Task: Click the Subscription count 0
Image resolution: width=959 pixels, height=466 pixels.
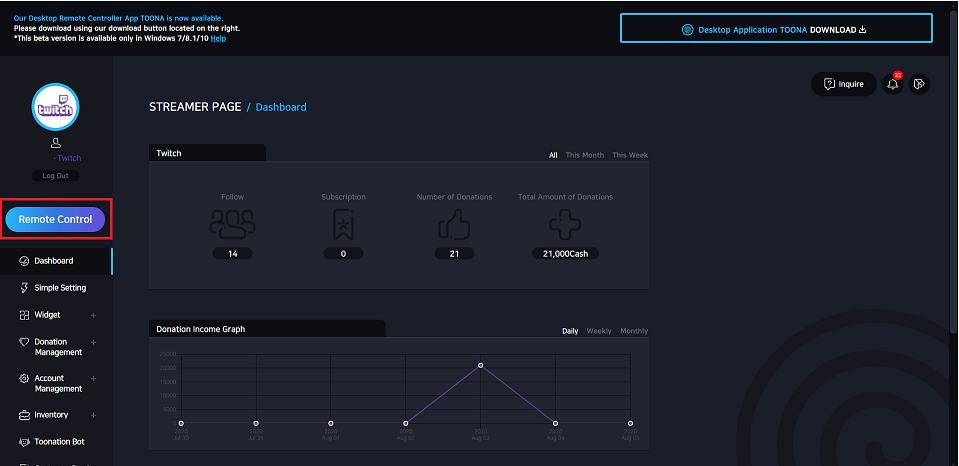Action: (x=343, y=253)
